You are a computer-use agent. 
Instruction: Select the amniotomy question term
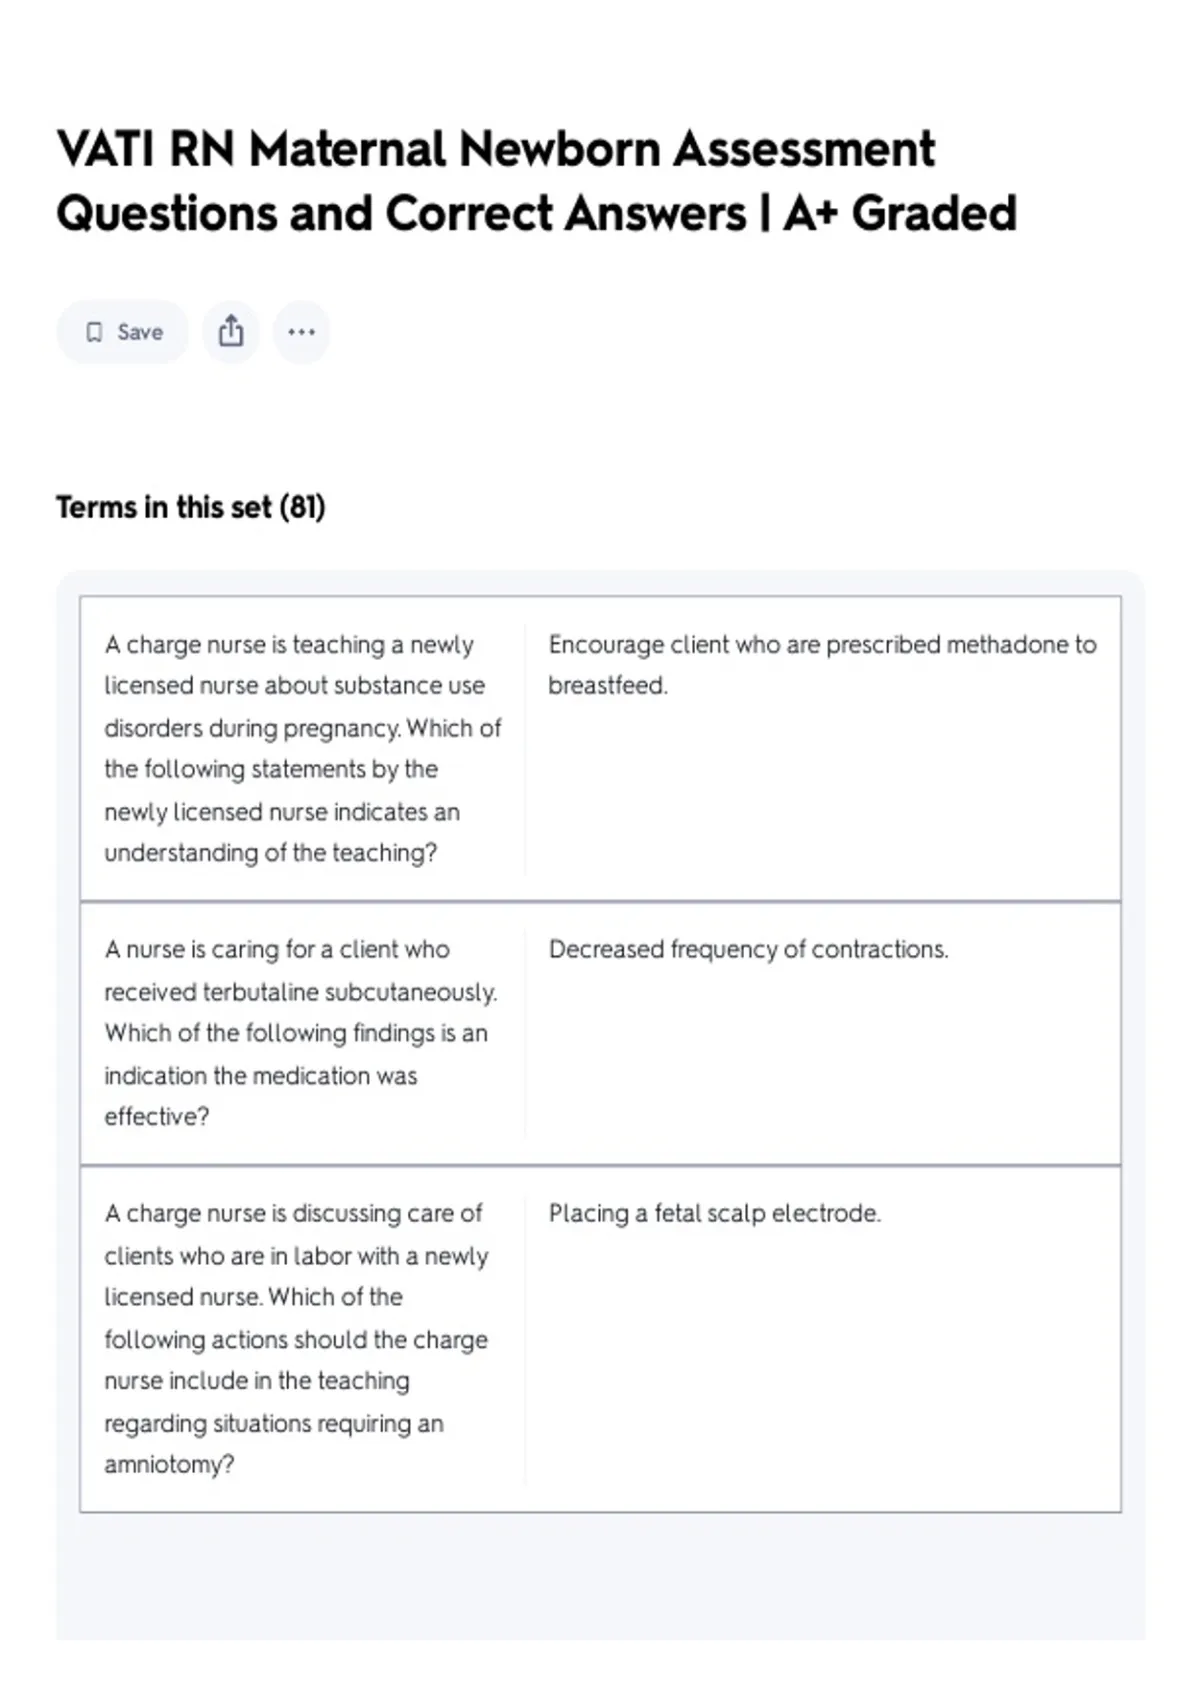coord(296,1338)
